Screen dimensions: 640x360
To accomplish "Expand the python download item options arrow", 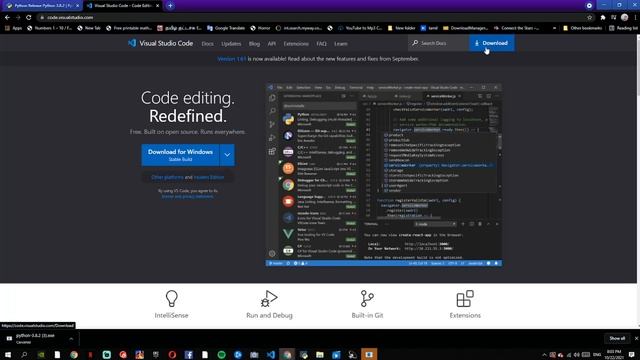I will click(x=71, y=339).
